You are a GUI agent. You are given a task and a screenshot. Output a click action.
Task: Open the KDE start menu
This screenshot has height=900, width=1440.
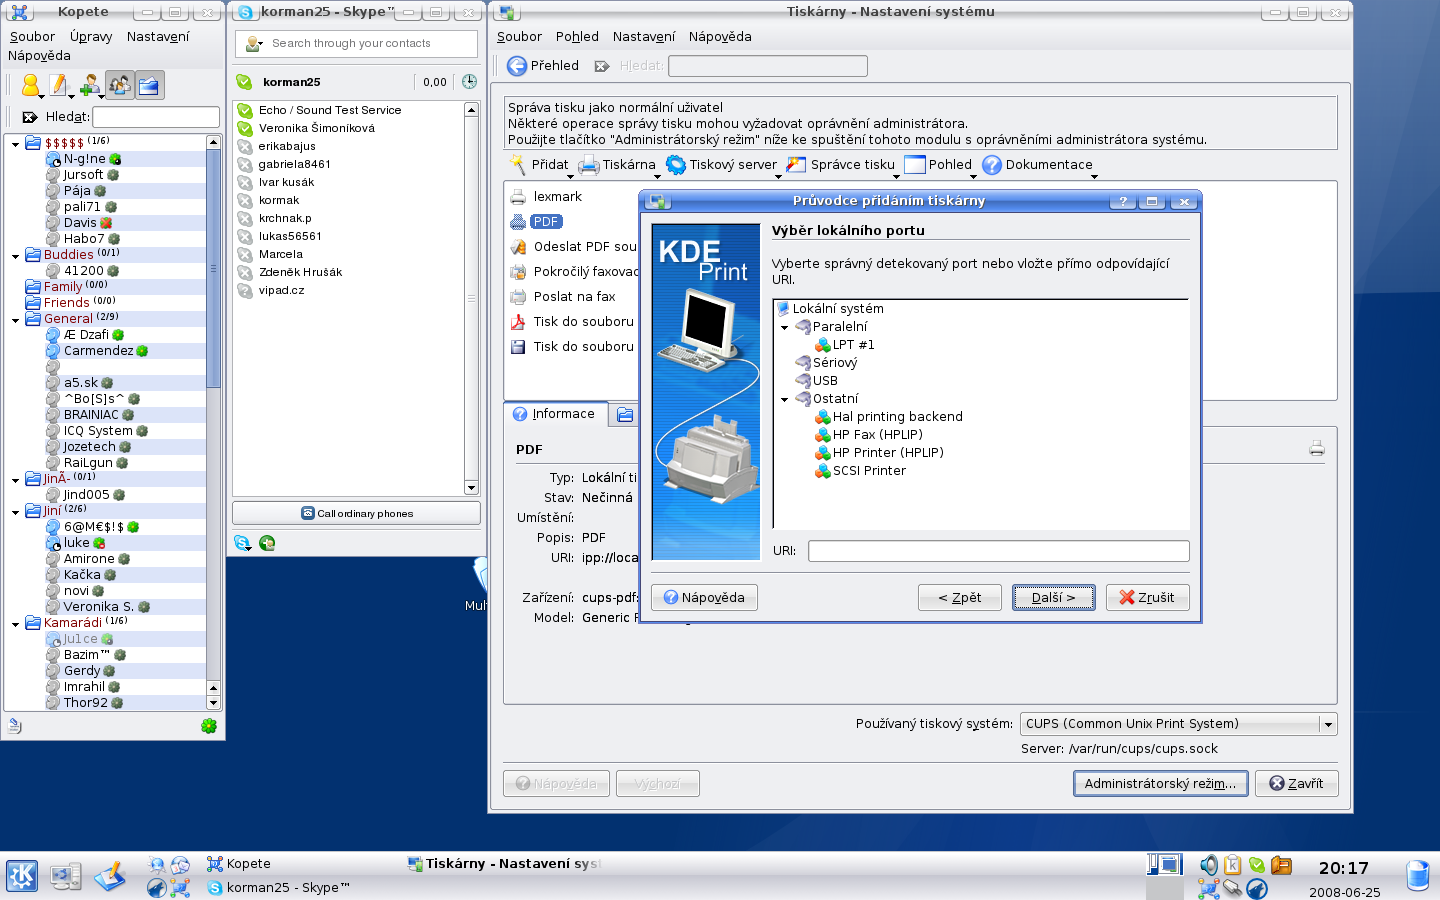[x=22, y=876]
